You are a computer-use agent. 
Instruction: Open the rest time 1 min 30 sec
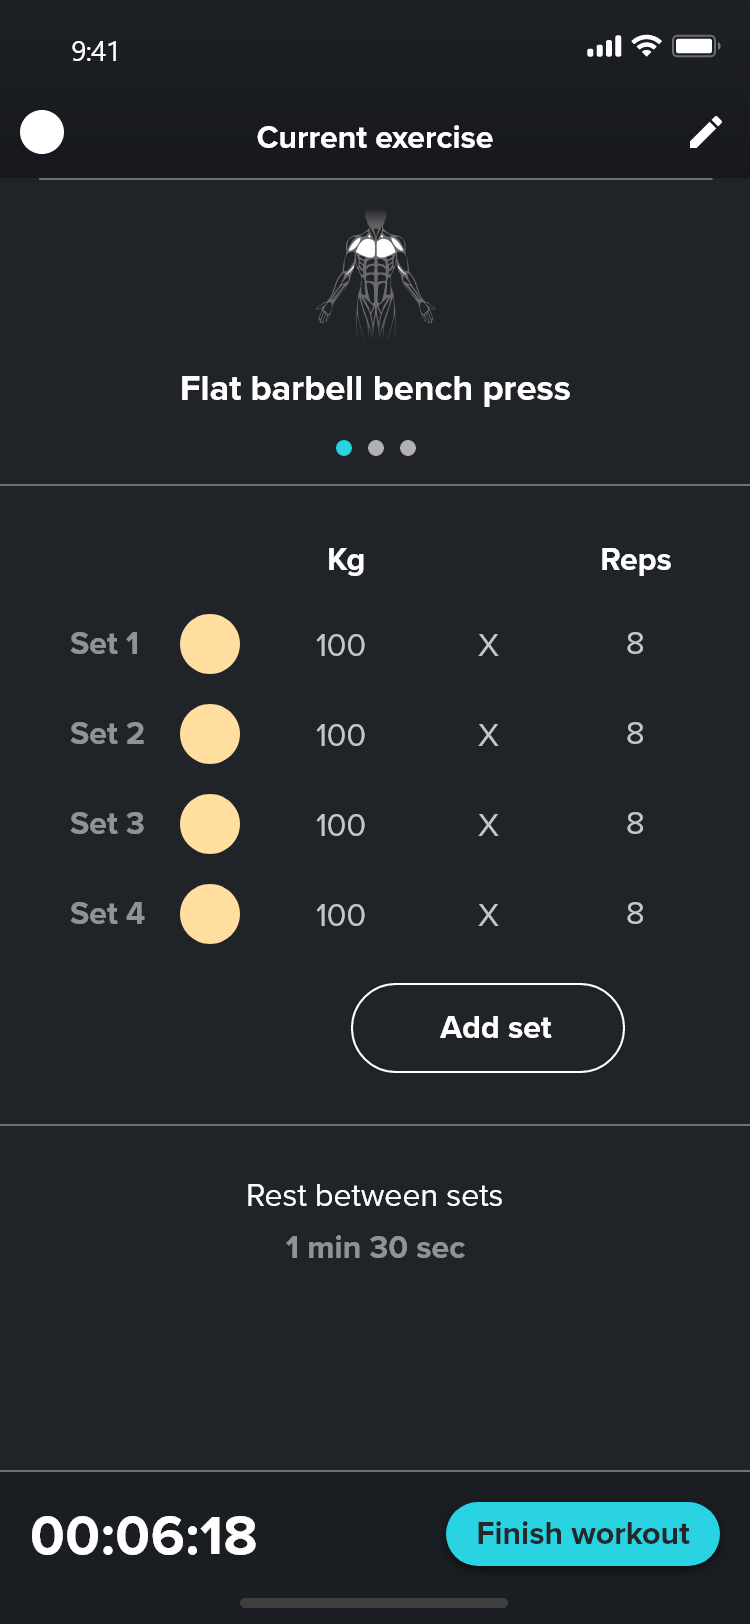tap(375, 1247)
